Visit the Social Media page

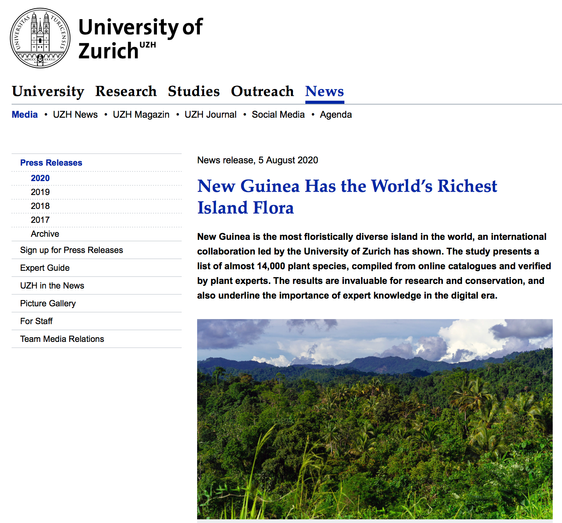pyautogui.click(x=278, y=114)
